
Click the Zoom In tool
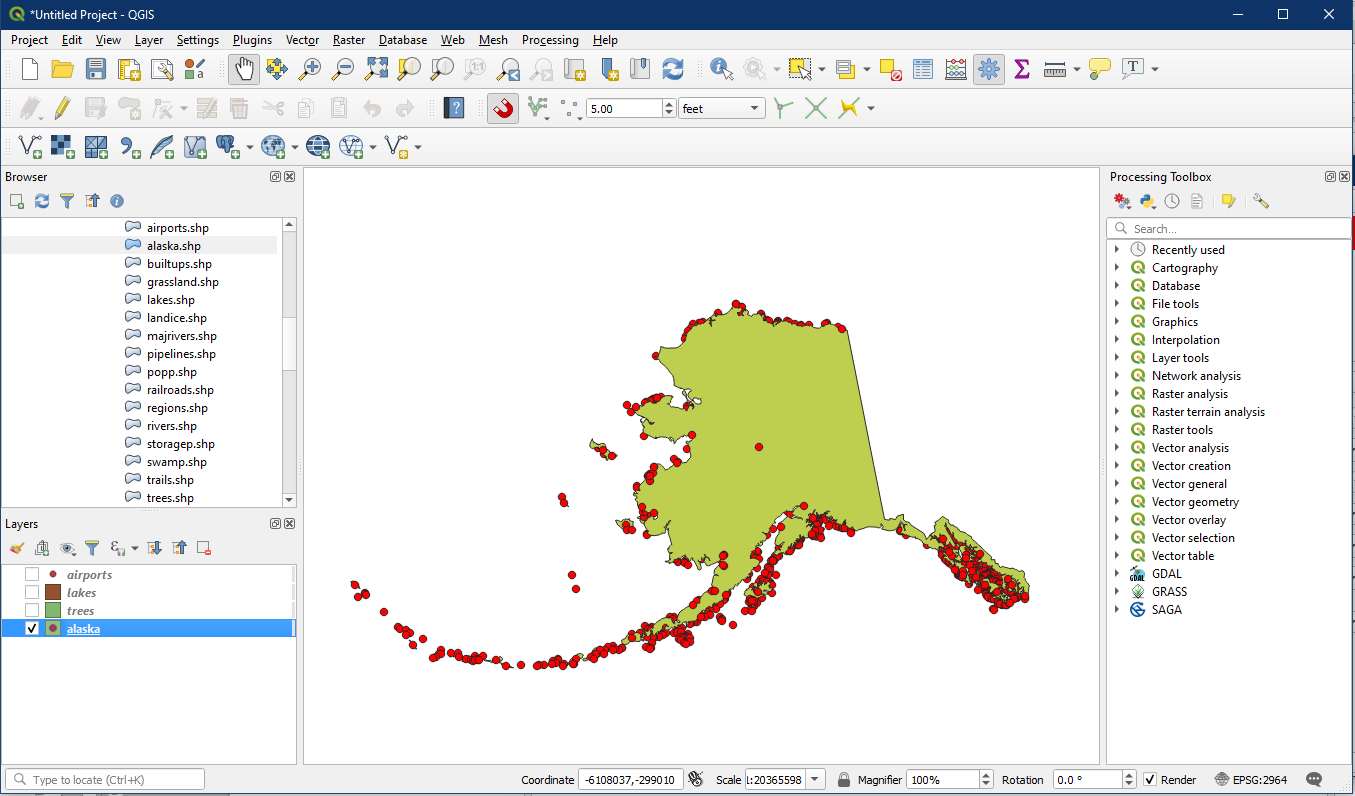(x=311, y=69)
